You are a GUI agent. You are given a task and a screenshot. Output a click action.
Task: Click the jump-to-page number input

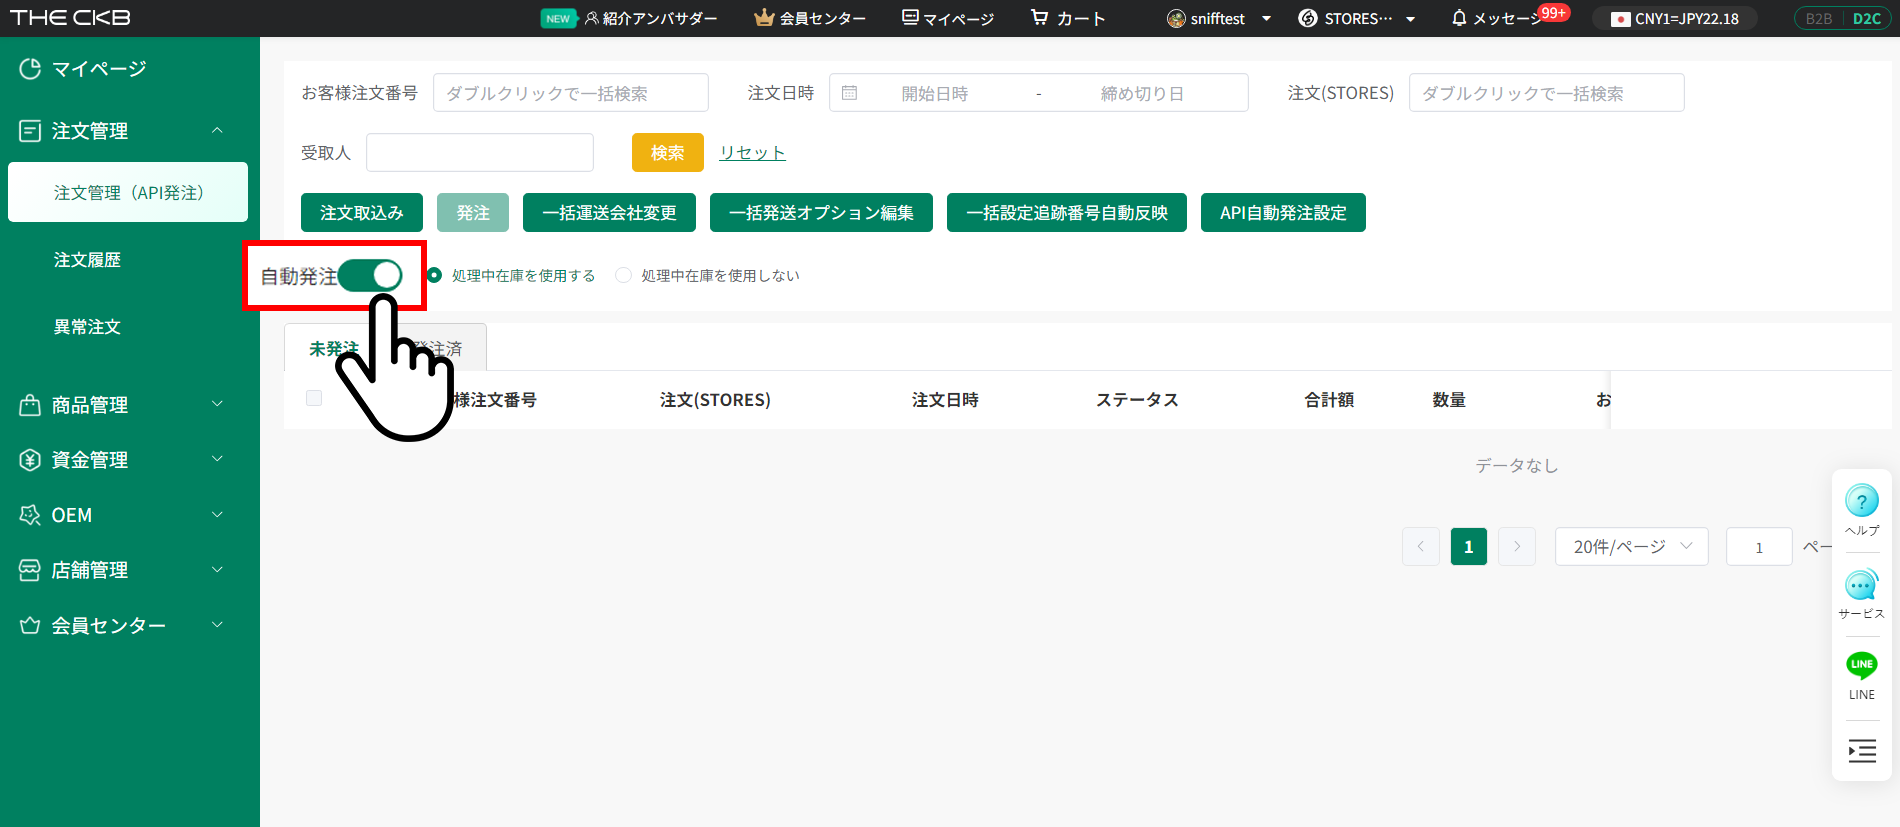pyautogui.click(x=1759, y=546)
